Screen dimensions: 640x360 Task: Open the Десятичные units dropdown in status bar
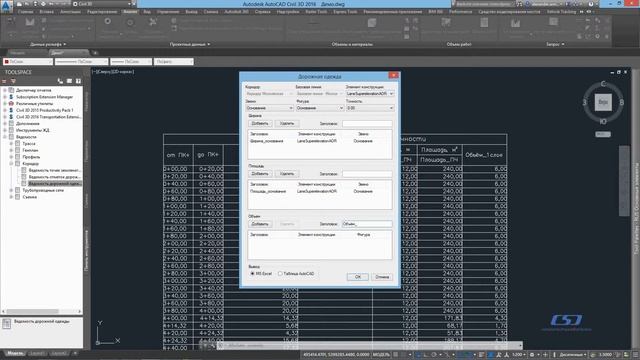[573, 355]
